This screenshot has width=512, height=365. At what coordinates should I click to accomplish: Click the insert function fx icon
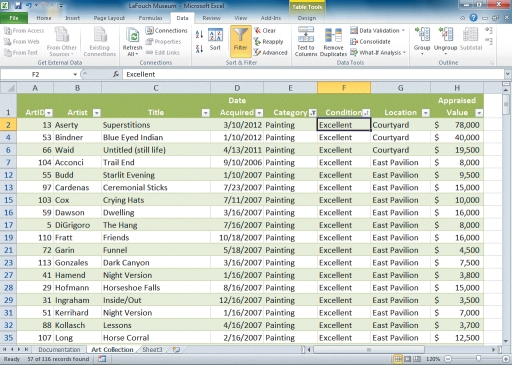(116, 74)
